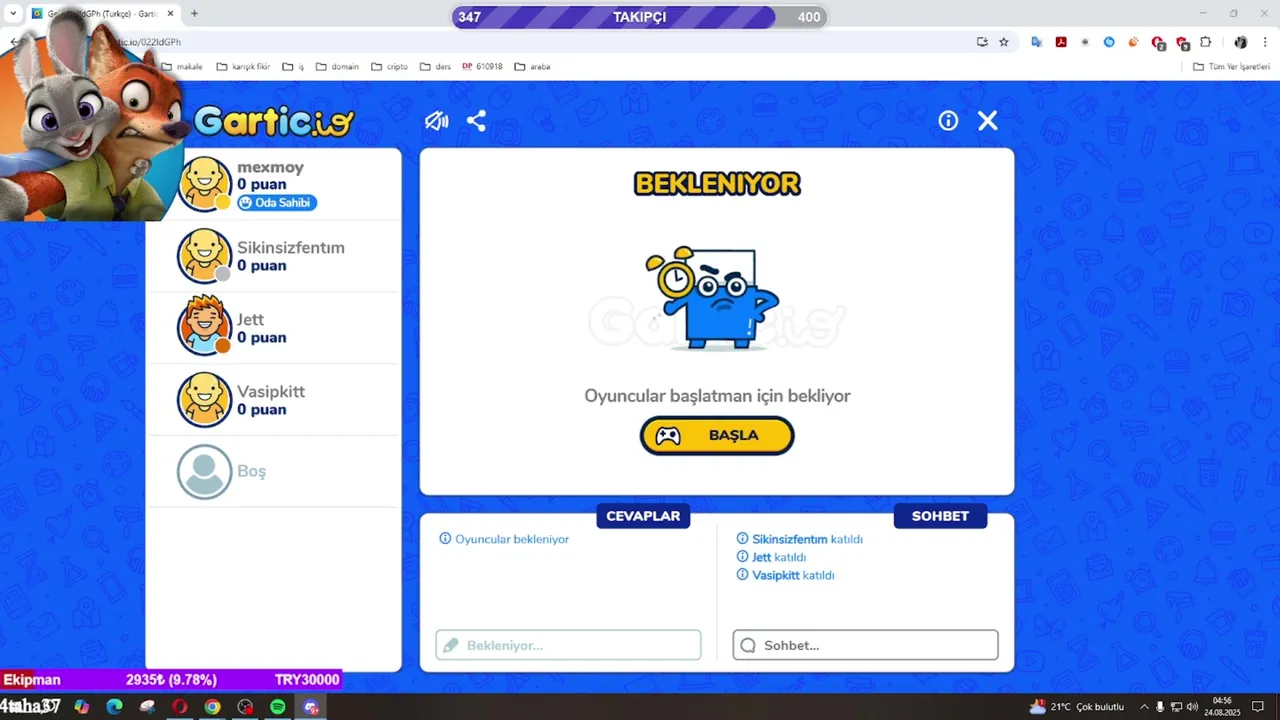Click install app icon in address bar
Screen dimensions: 1280x720
point(982,42)
